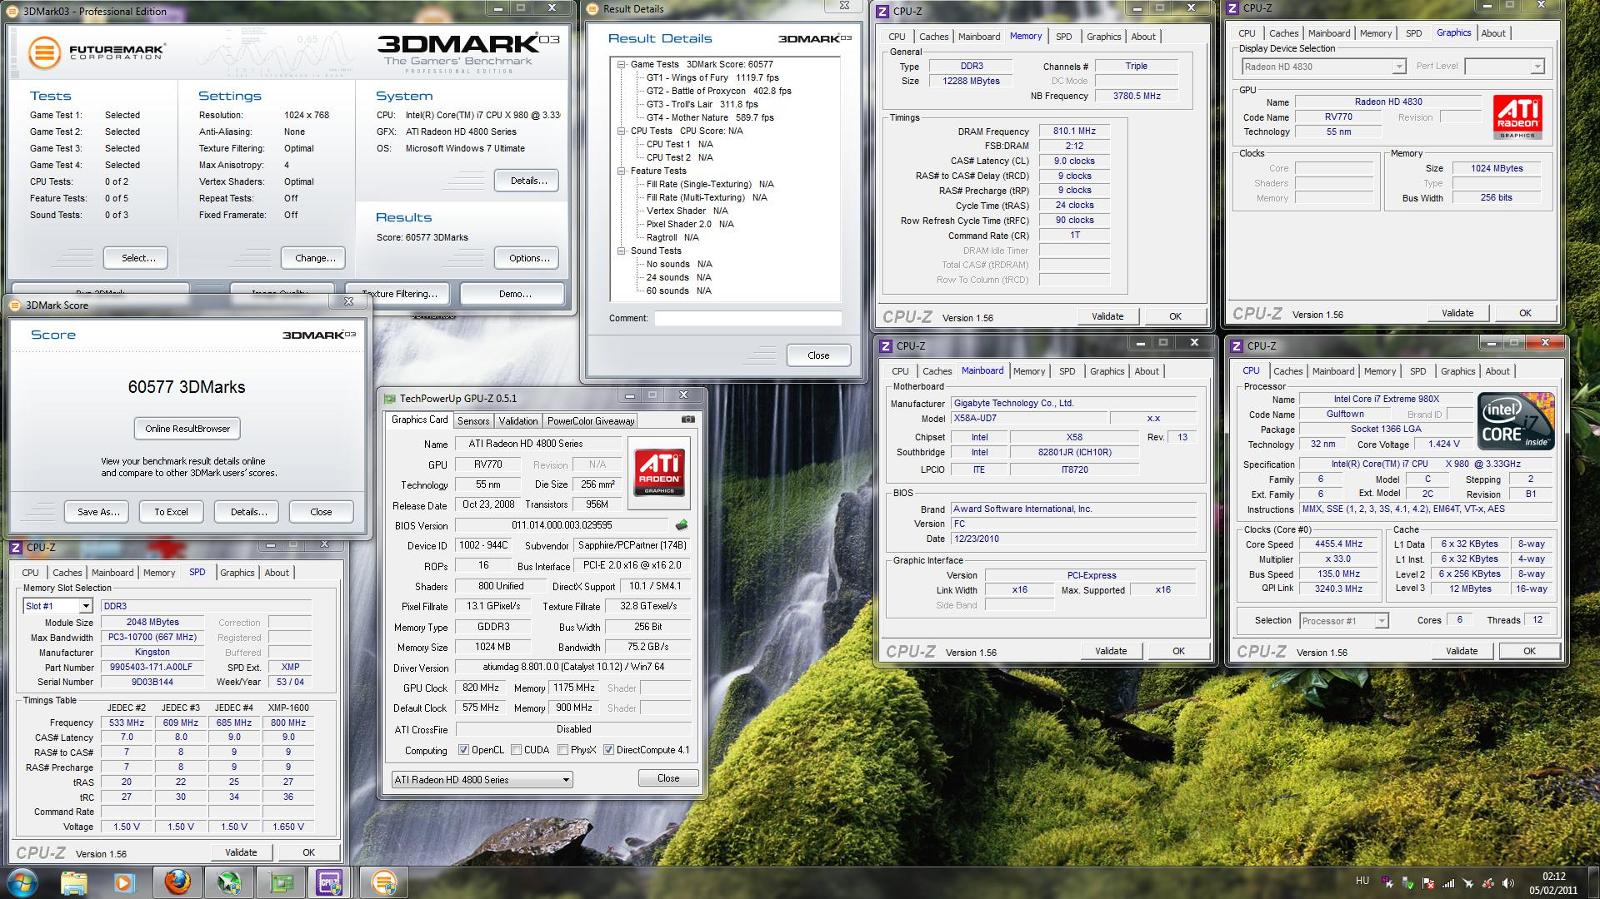The image size is (1600, 899).
Task: Click ATI Radeon logo in CPU-Z Graphics window
Action: point(1516,117)
